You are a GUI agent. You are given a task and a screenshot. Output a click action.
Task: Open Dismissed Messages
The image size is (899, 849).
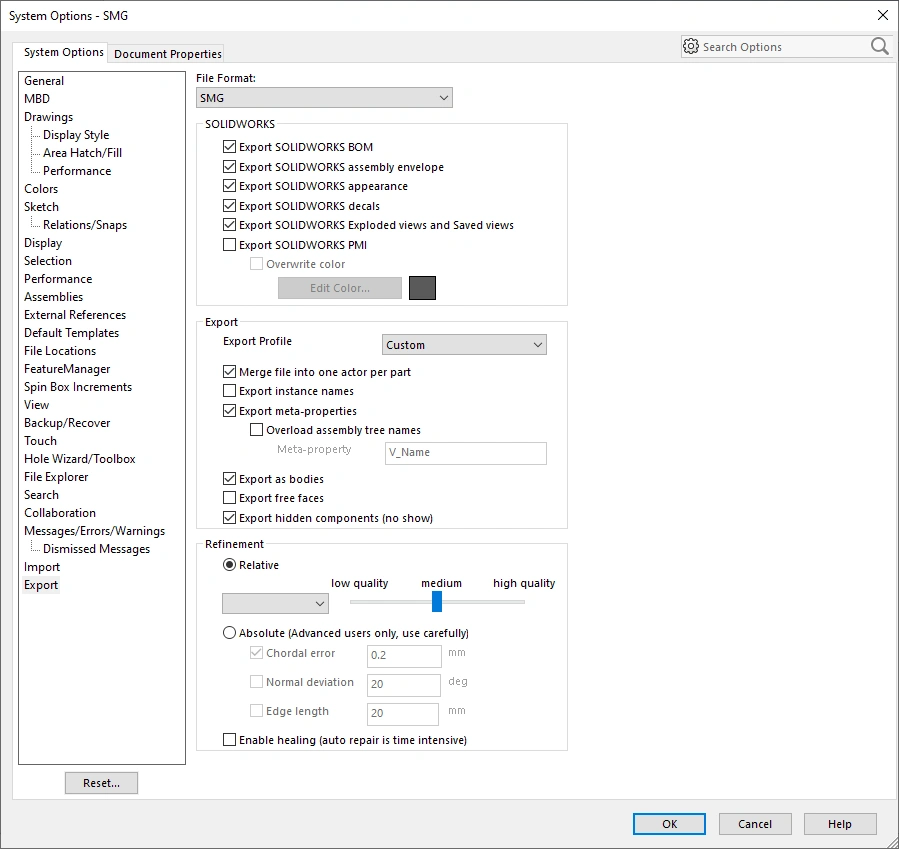(x=96, y=549)
